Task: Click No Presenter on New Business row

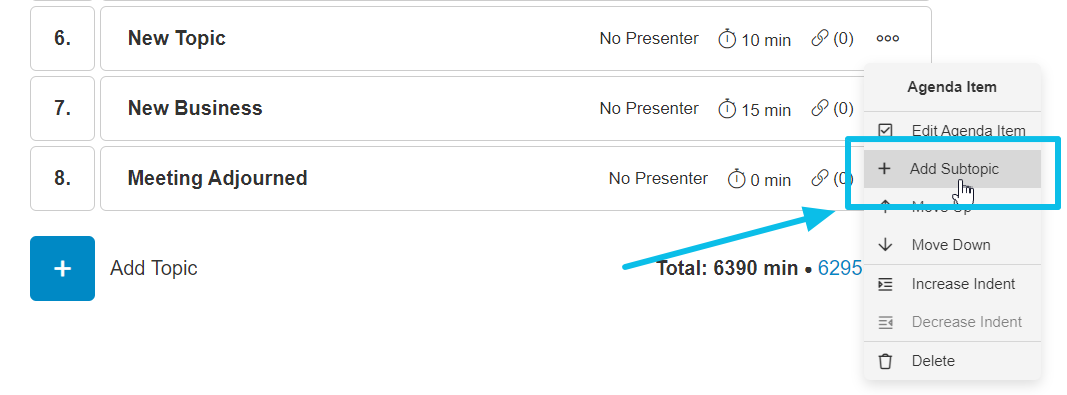Action: [649, 108]
